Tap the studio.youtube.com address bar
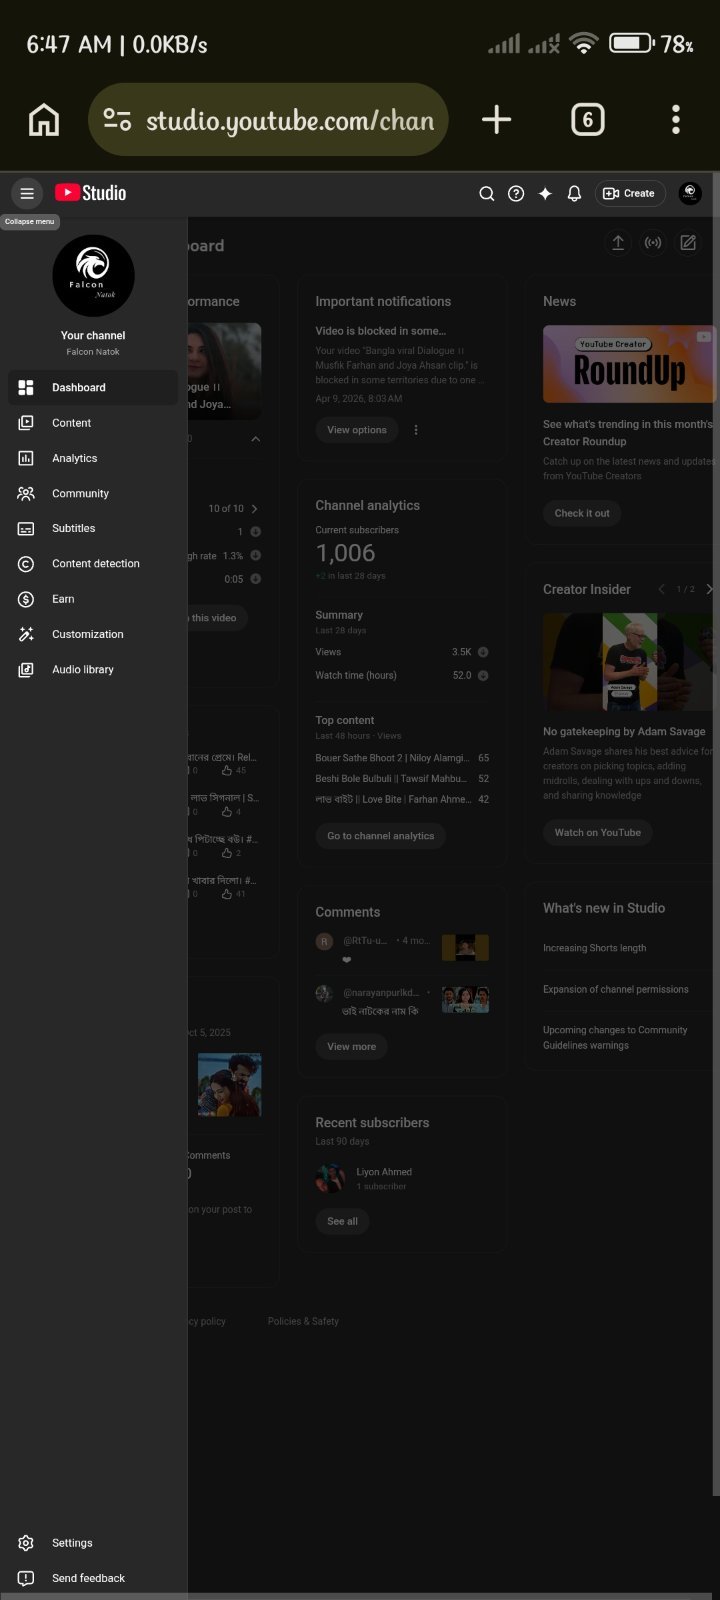This screenshot has height=1600, width=720. pos(268,120)
